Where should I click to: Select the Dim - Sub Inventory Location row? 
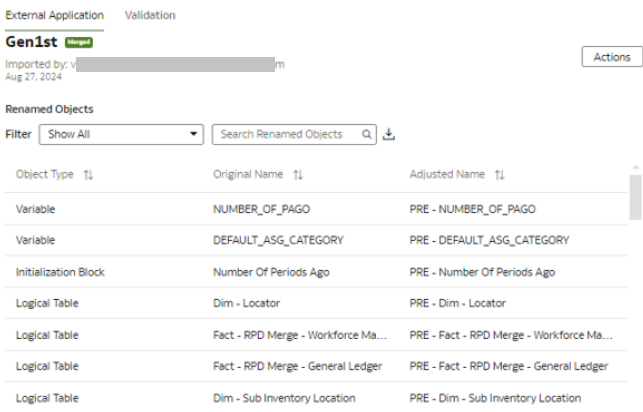point(283,398)
